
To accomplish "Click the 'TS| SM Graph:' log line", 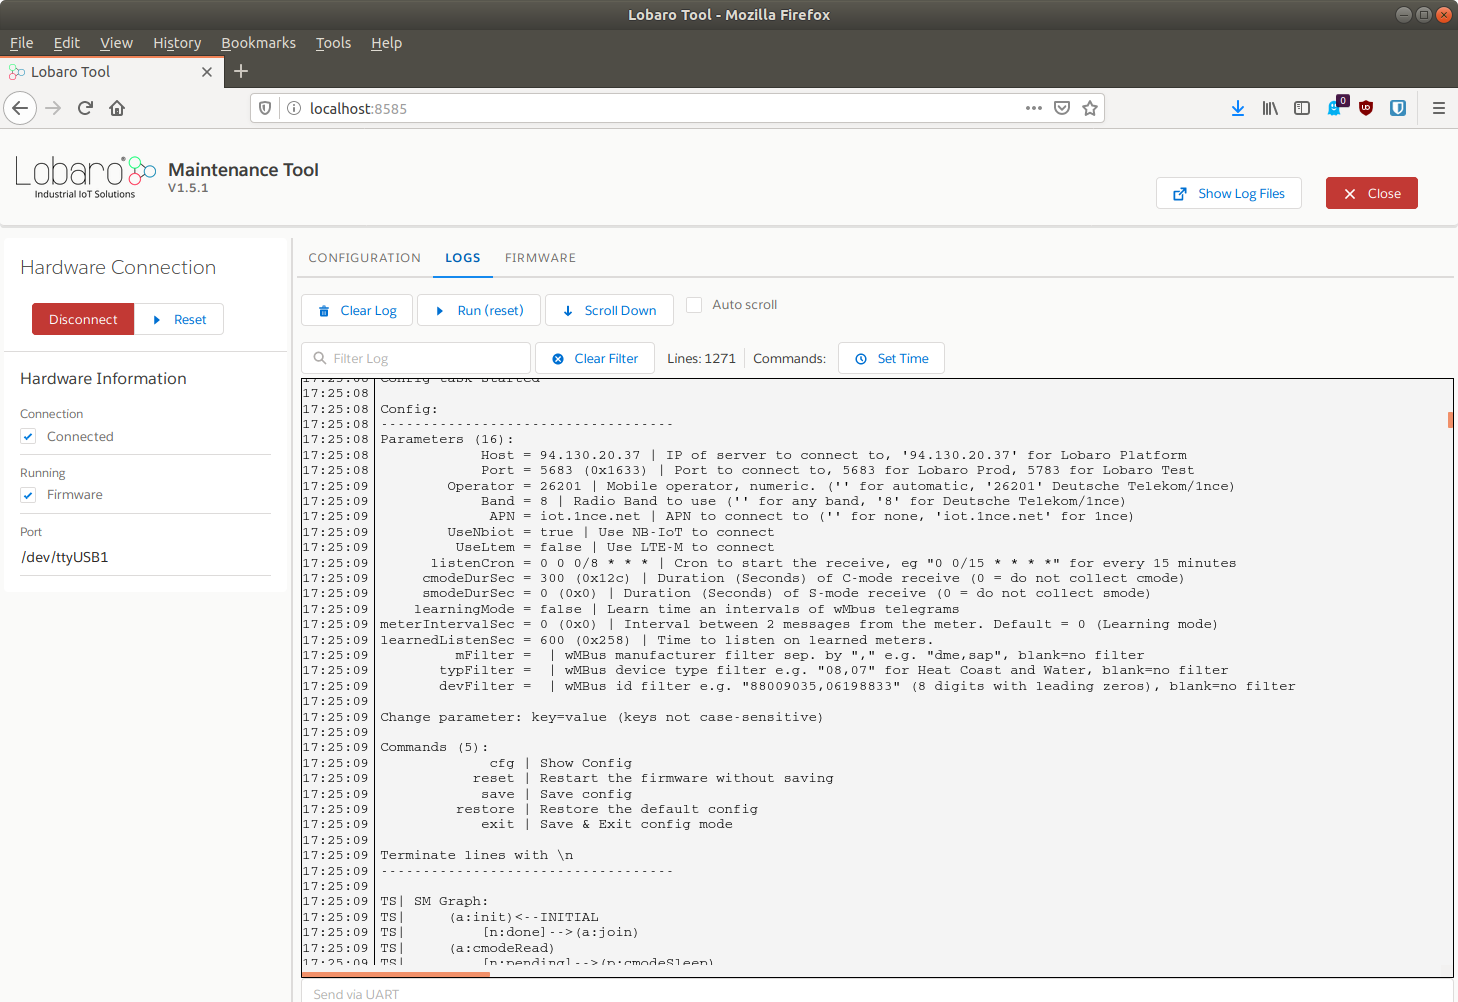I will (x=434, y=901).
